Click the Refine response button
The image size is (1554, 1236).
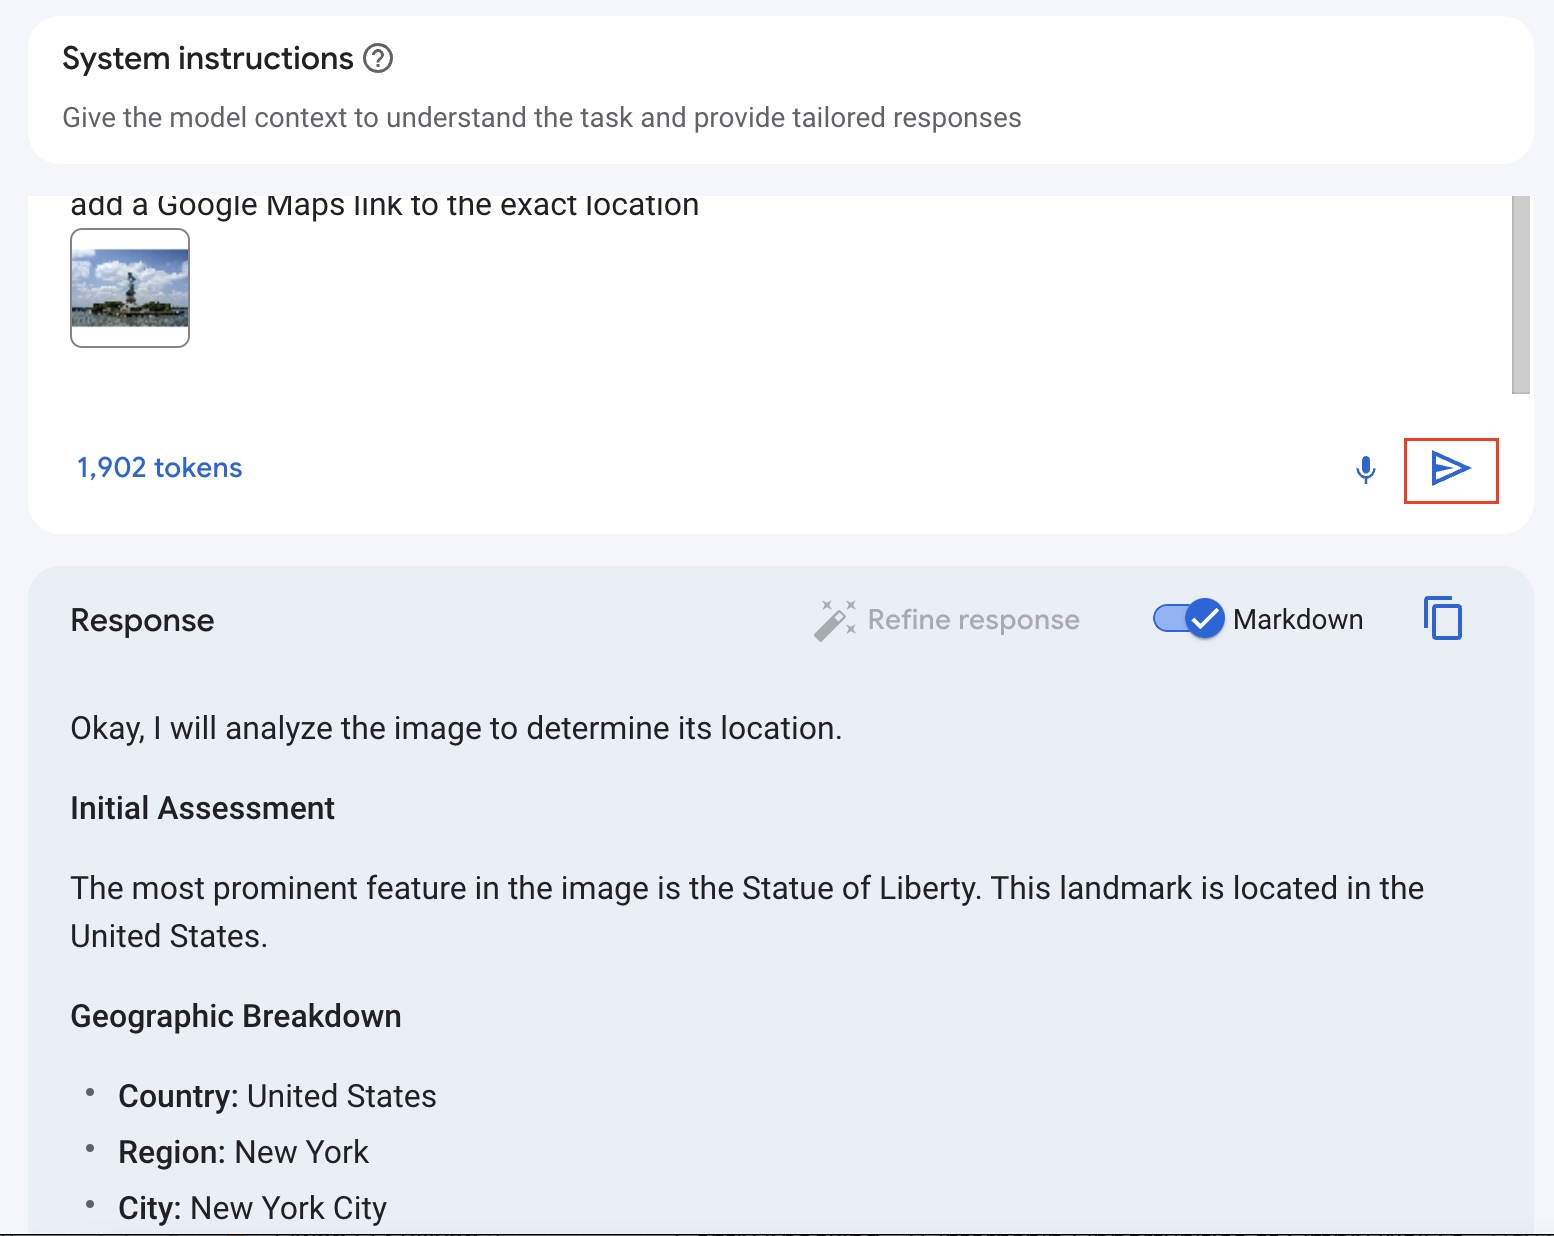[x=946, y=618]
